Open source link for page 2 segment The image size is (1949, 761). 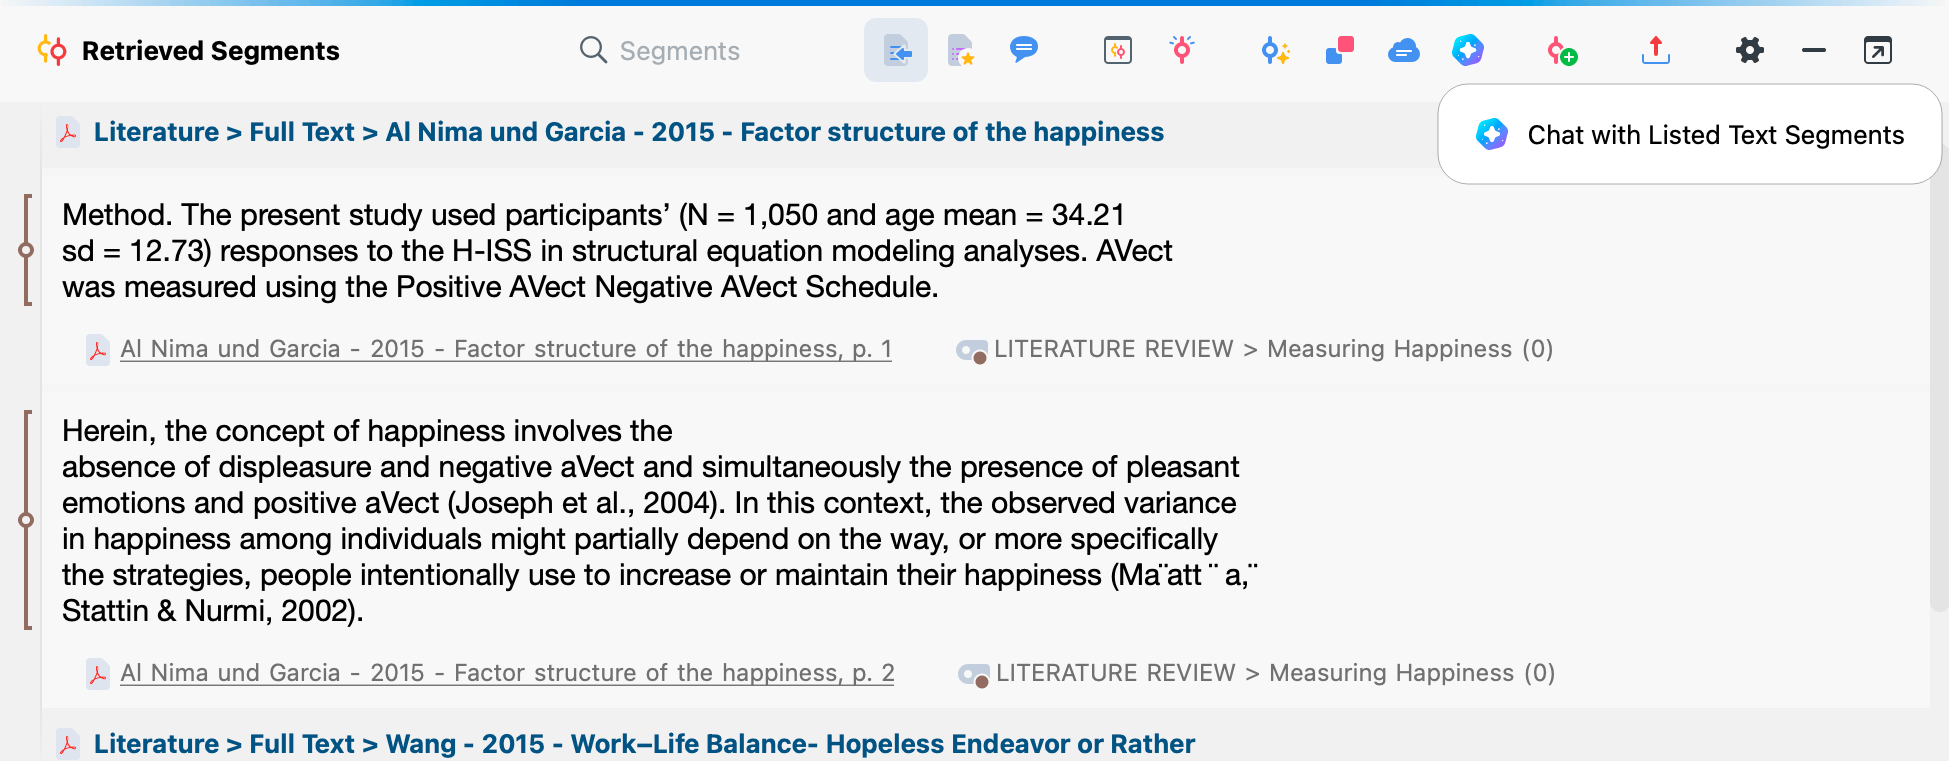[x=506, y=673]
